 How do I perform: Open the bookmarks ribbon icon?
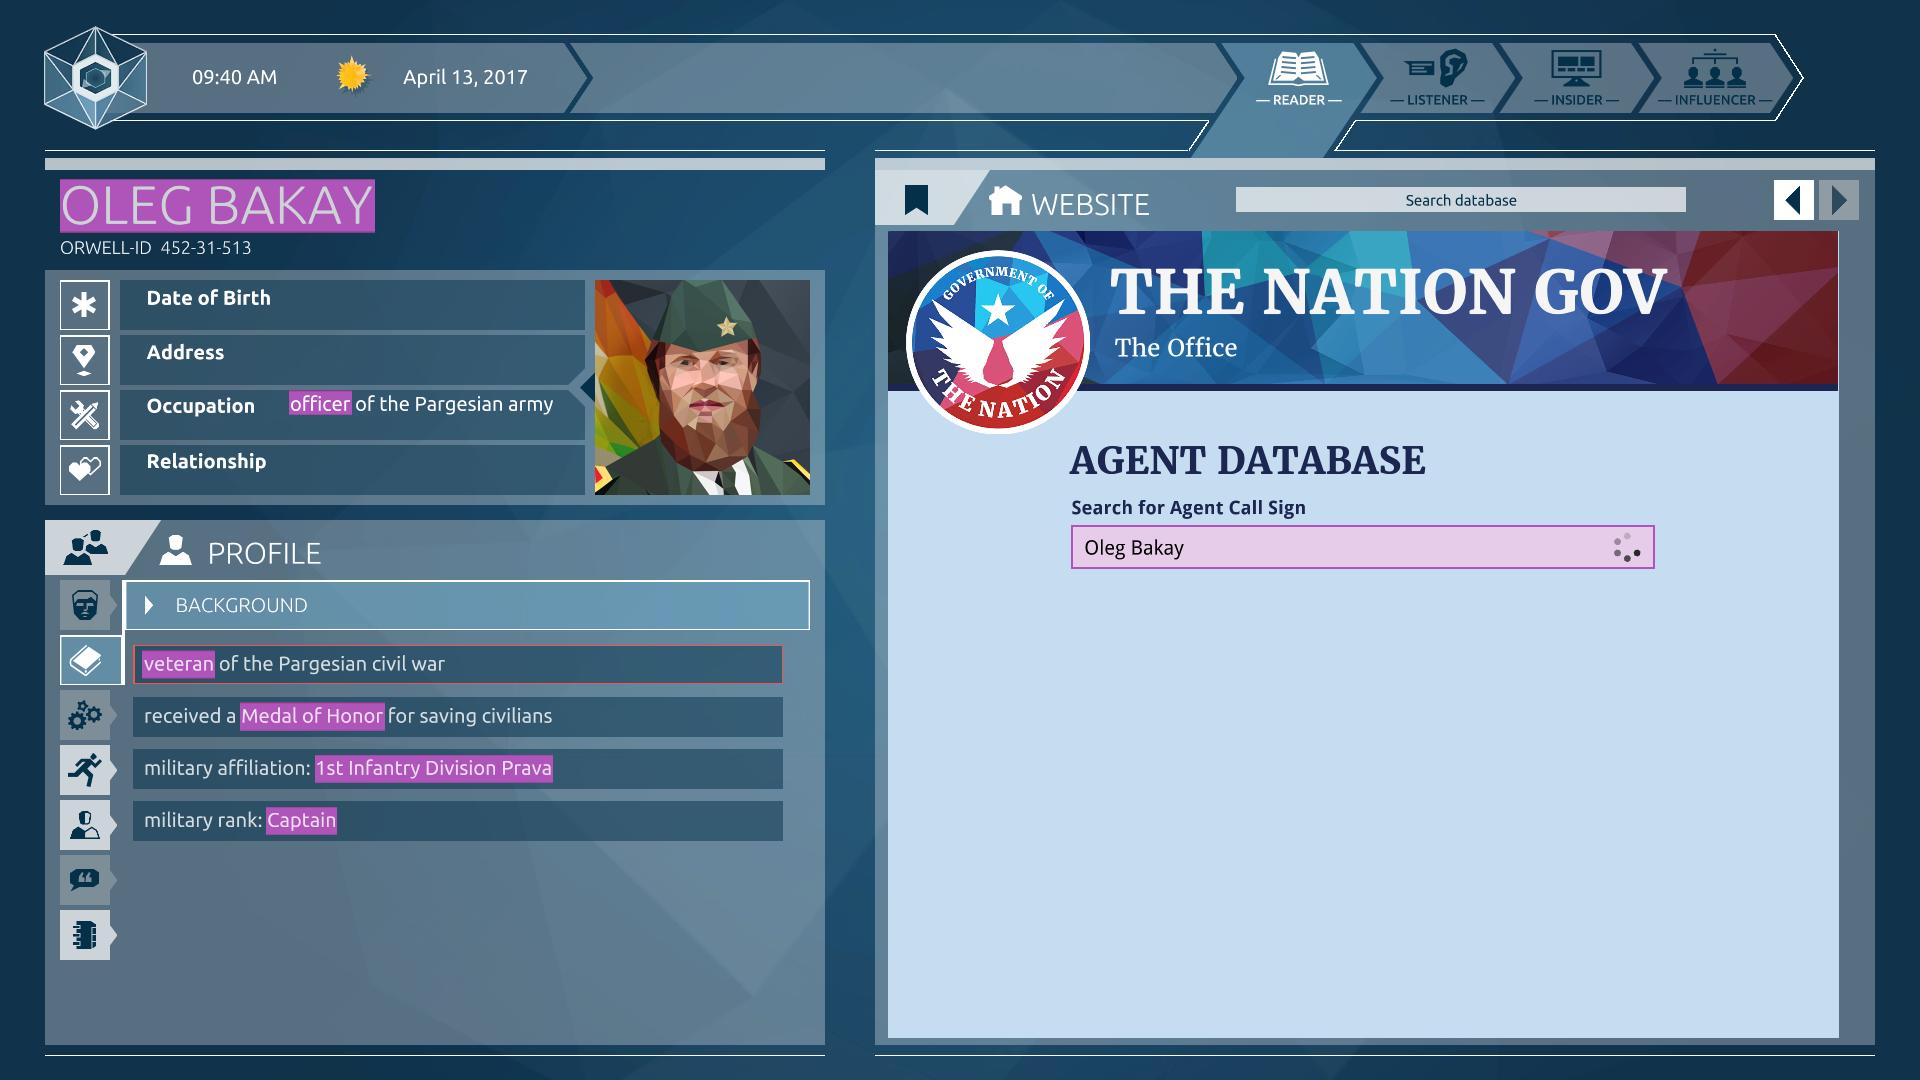(916, 200)
